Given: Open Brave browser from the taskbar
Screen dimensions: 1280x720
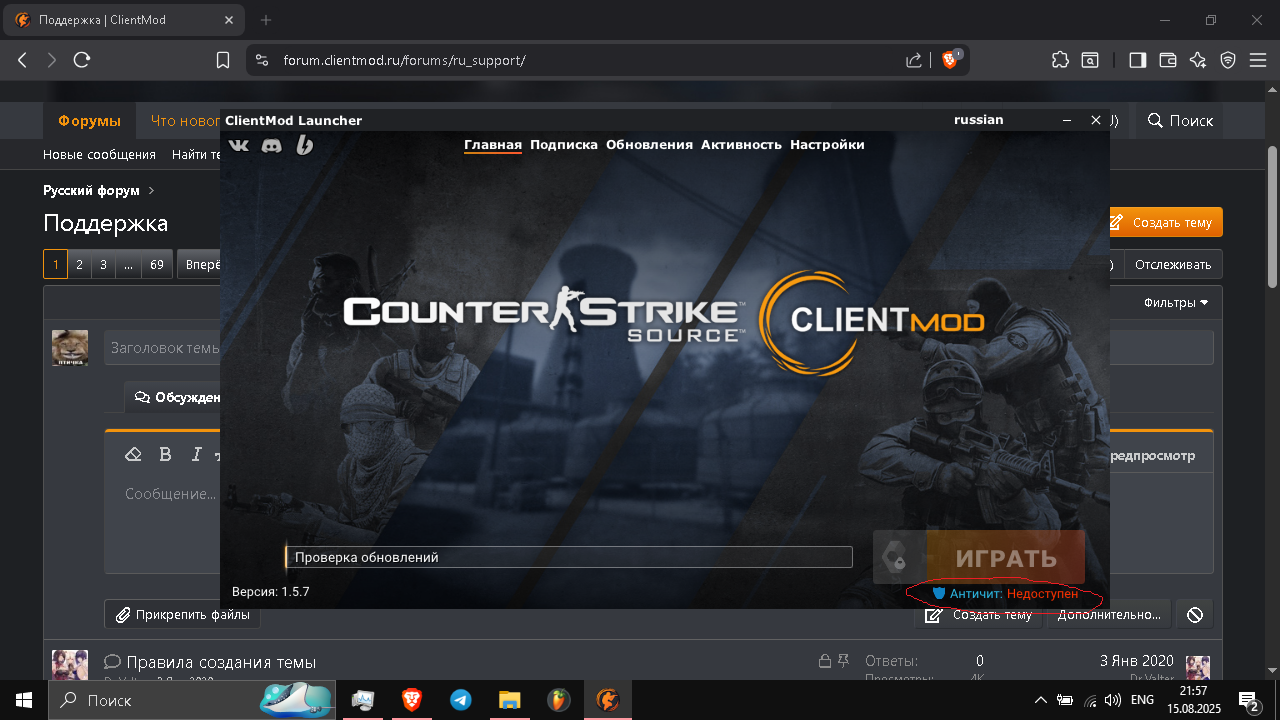Looking at the screenshot, I should [410, 700].
